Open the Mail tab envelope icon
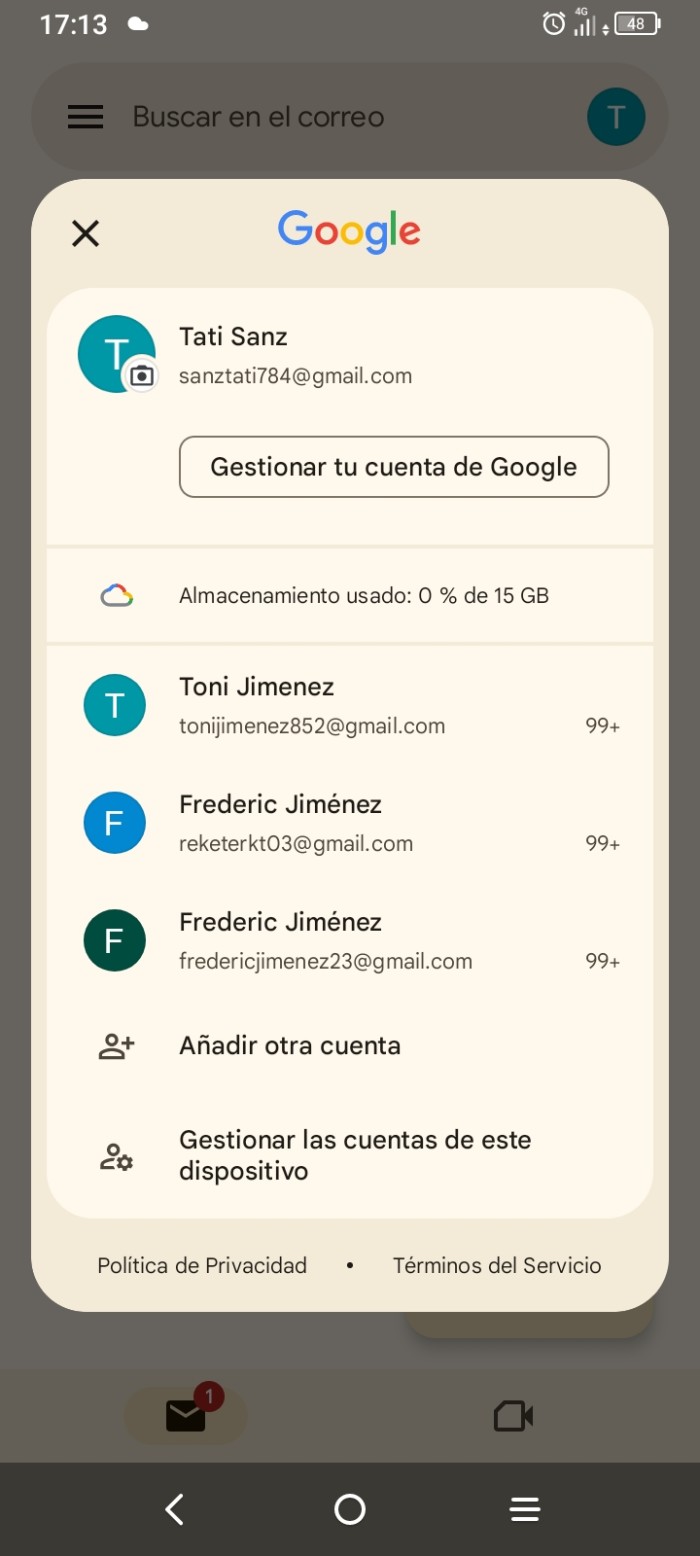 coord(186,1415)
